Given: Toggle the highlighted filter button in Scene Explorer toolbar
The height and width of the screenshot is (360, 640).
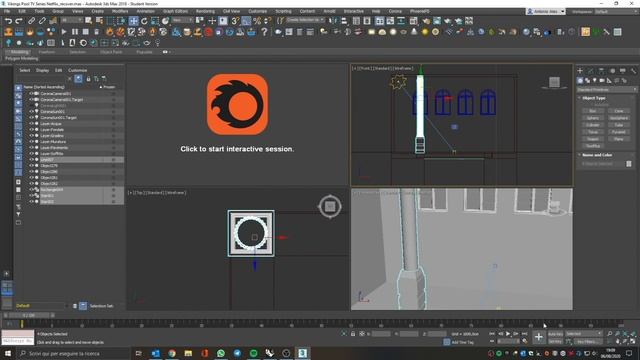Looking at the screenshot, I should click(78, 79).
